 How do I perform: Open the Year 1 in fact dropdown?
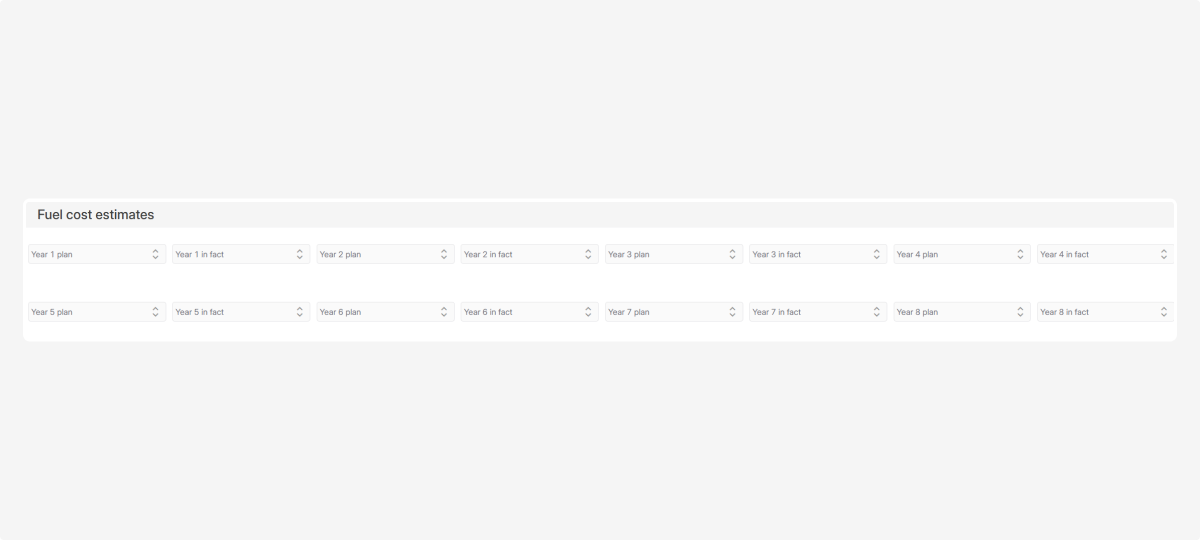[x=240, y=254]
